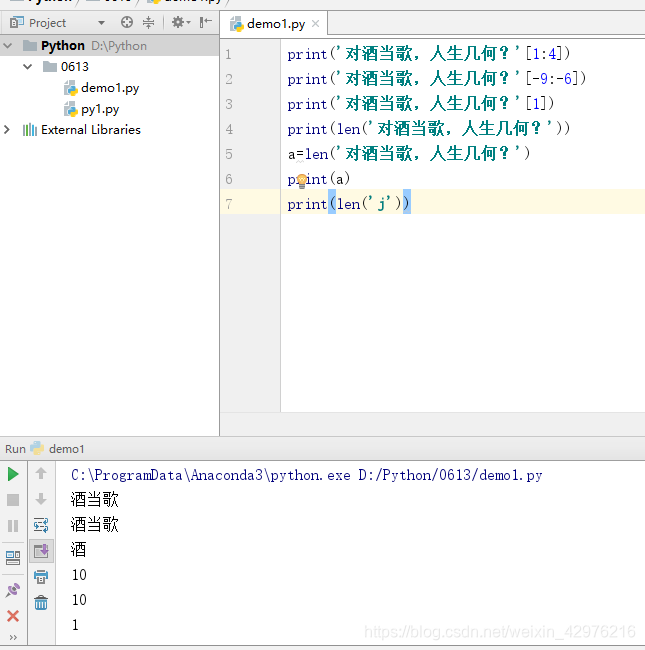Click the Restore Layout icon in Run panel

(13, 558)
